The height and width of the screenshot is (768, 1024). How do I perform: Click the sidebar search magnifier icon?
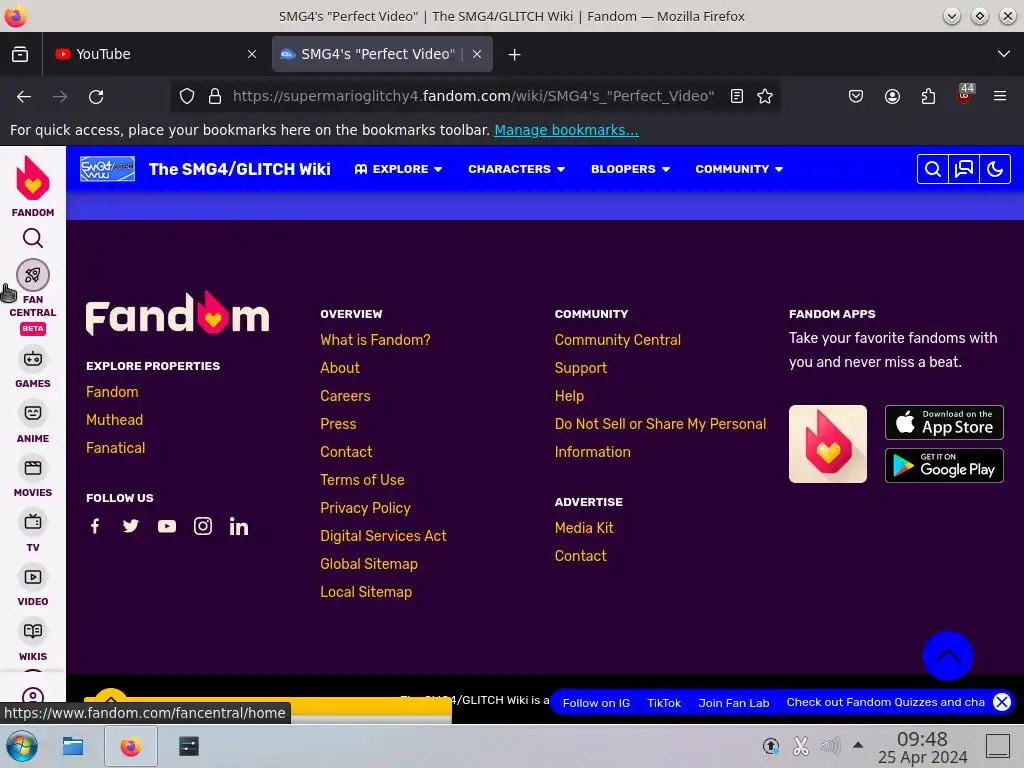click(x=33, y=238)
